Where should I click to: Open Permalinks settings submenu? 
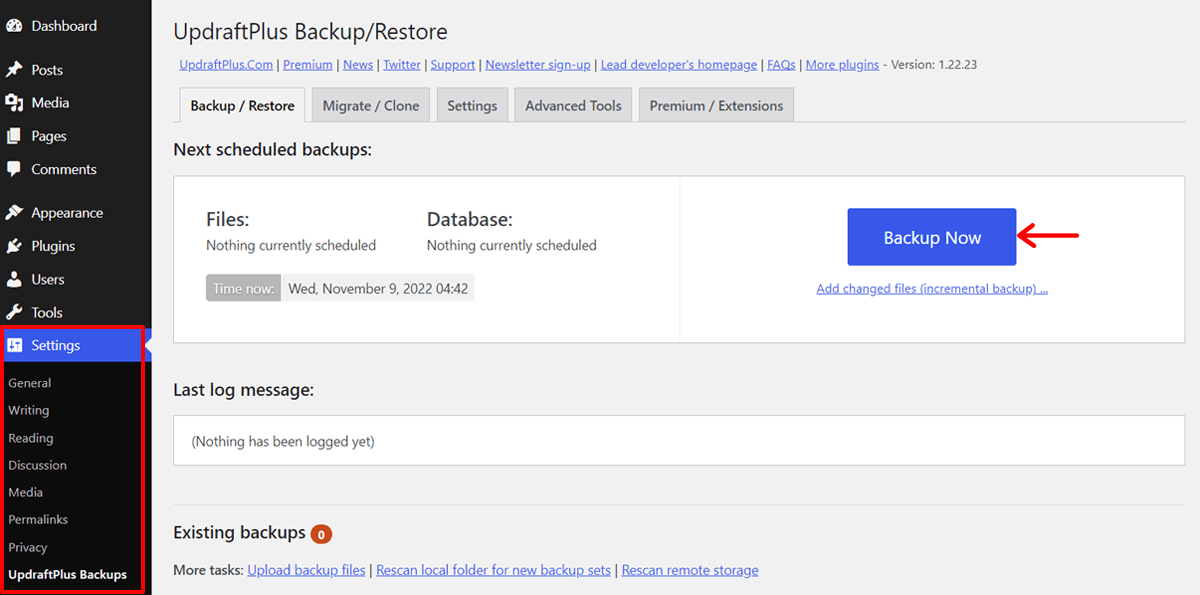tap(38, 519)
